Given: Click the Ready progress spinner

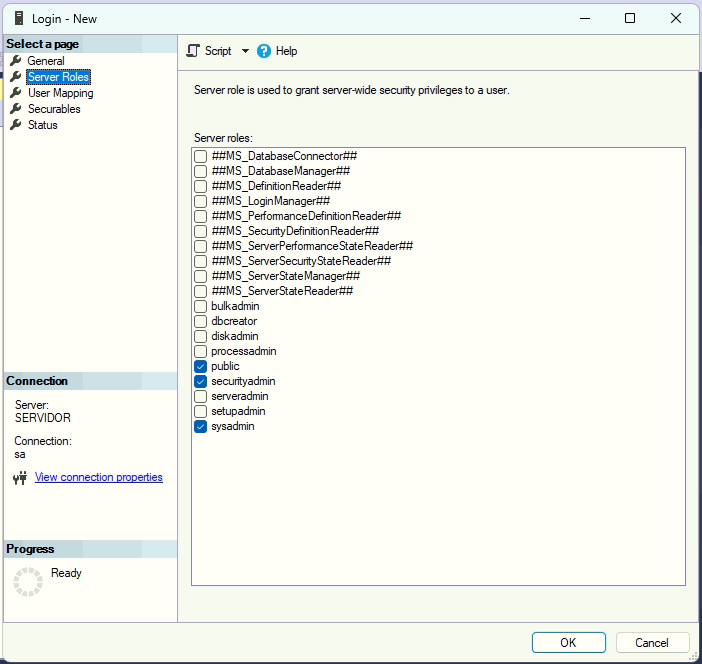Looking at the screenshot, I should pos(28,582).
